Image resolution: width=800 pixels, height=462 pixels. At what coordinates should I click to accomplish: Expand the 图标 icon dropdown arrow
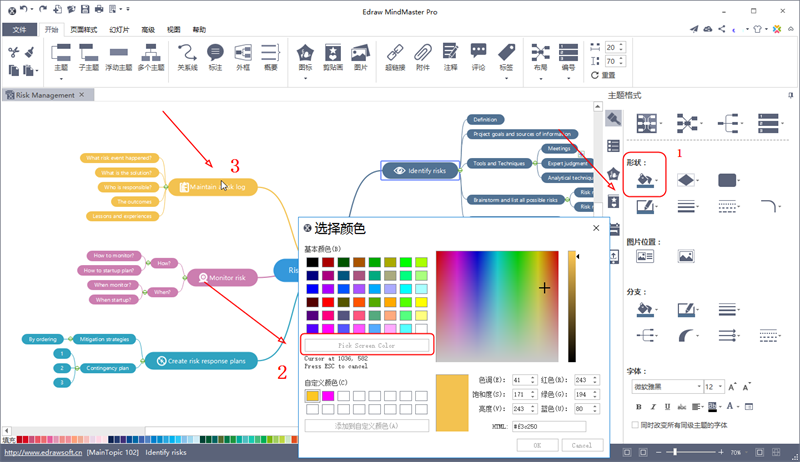click(x=305, y=79)
